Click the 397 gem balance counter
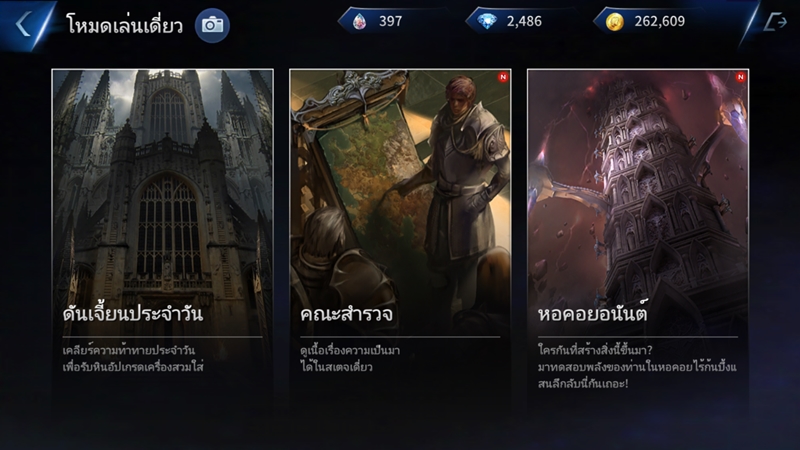The image size is (800, 450). [390, 21]
